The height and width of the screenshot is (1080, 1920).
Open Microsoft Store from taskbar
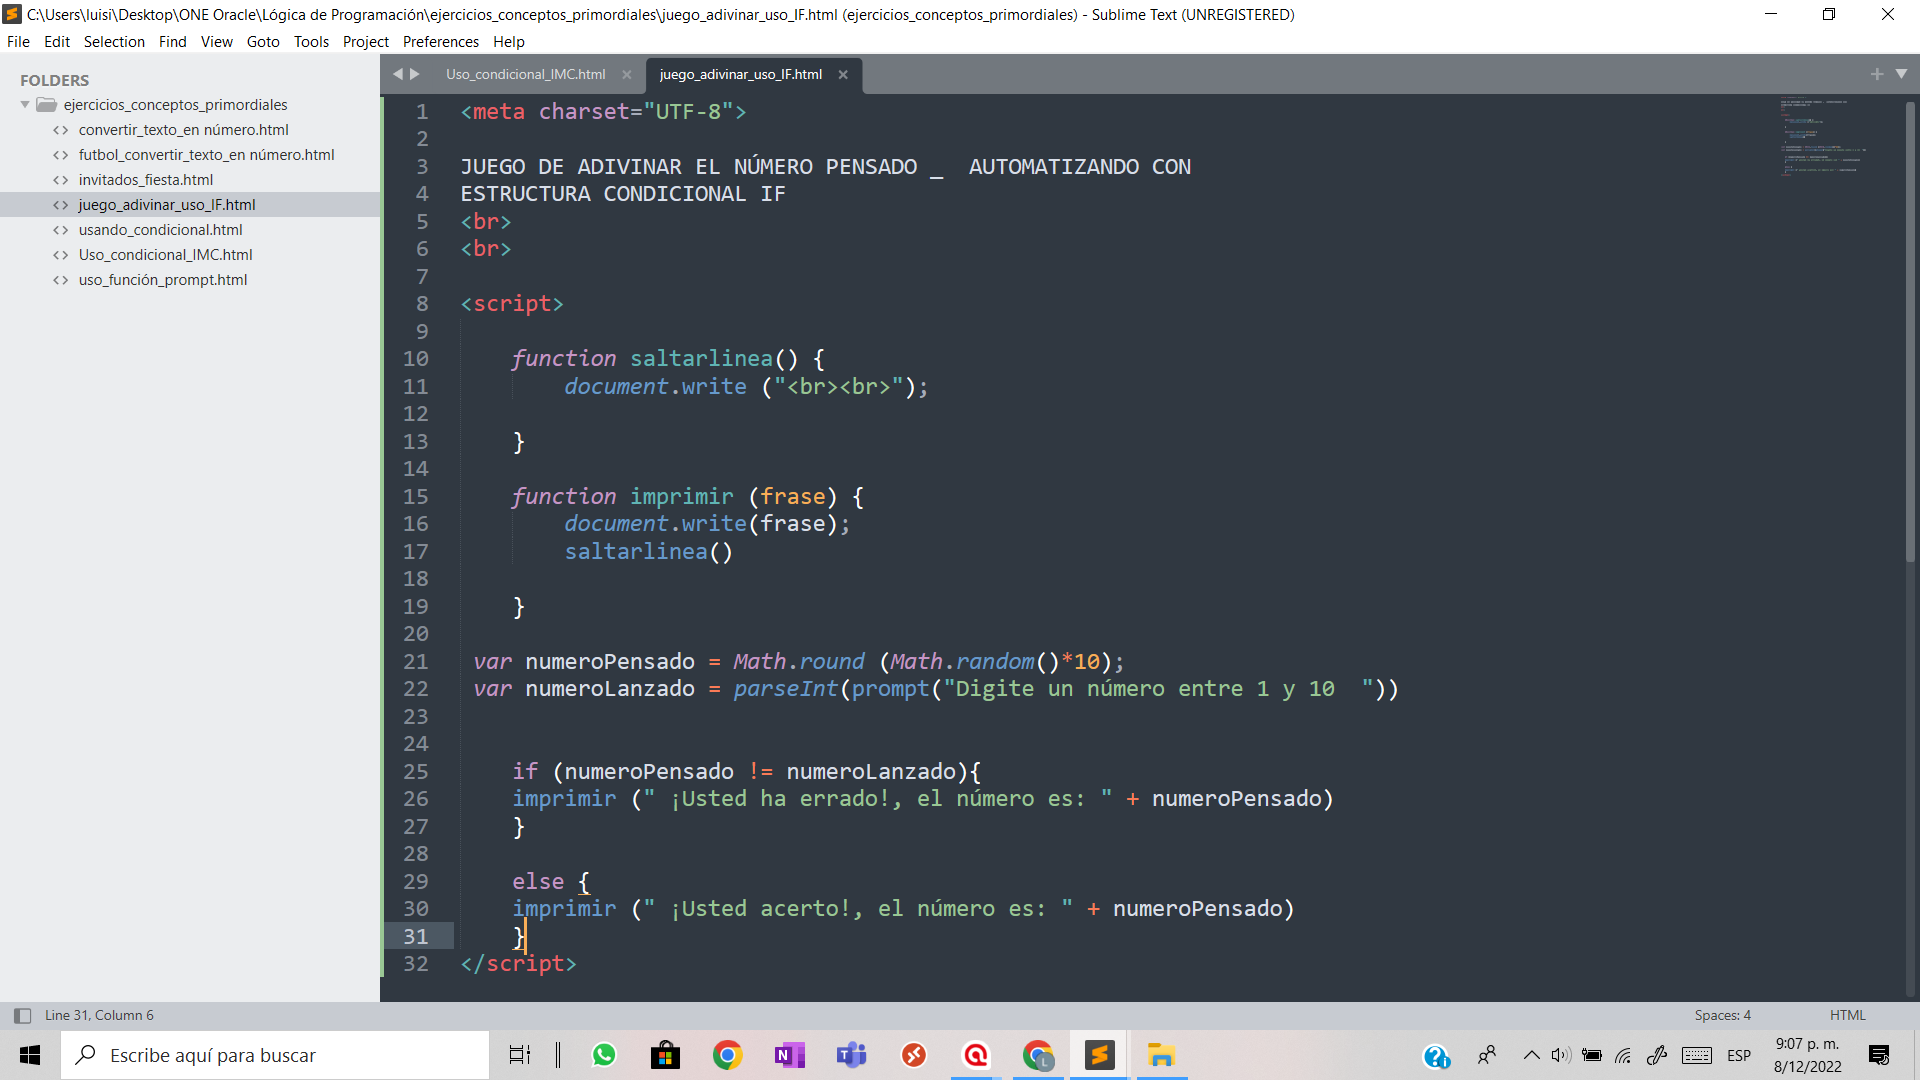(665, 1055)
